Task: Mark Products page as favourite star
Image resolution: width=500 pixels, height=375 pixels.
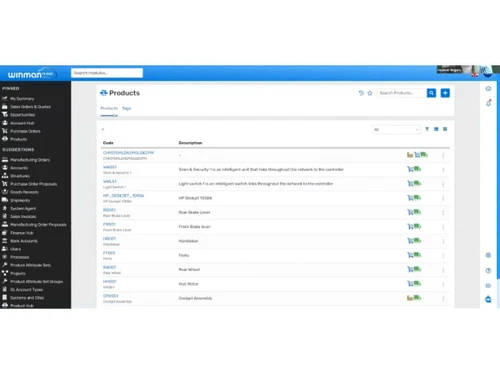Action: [370, 93]
